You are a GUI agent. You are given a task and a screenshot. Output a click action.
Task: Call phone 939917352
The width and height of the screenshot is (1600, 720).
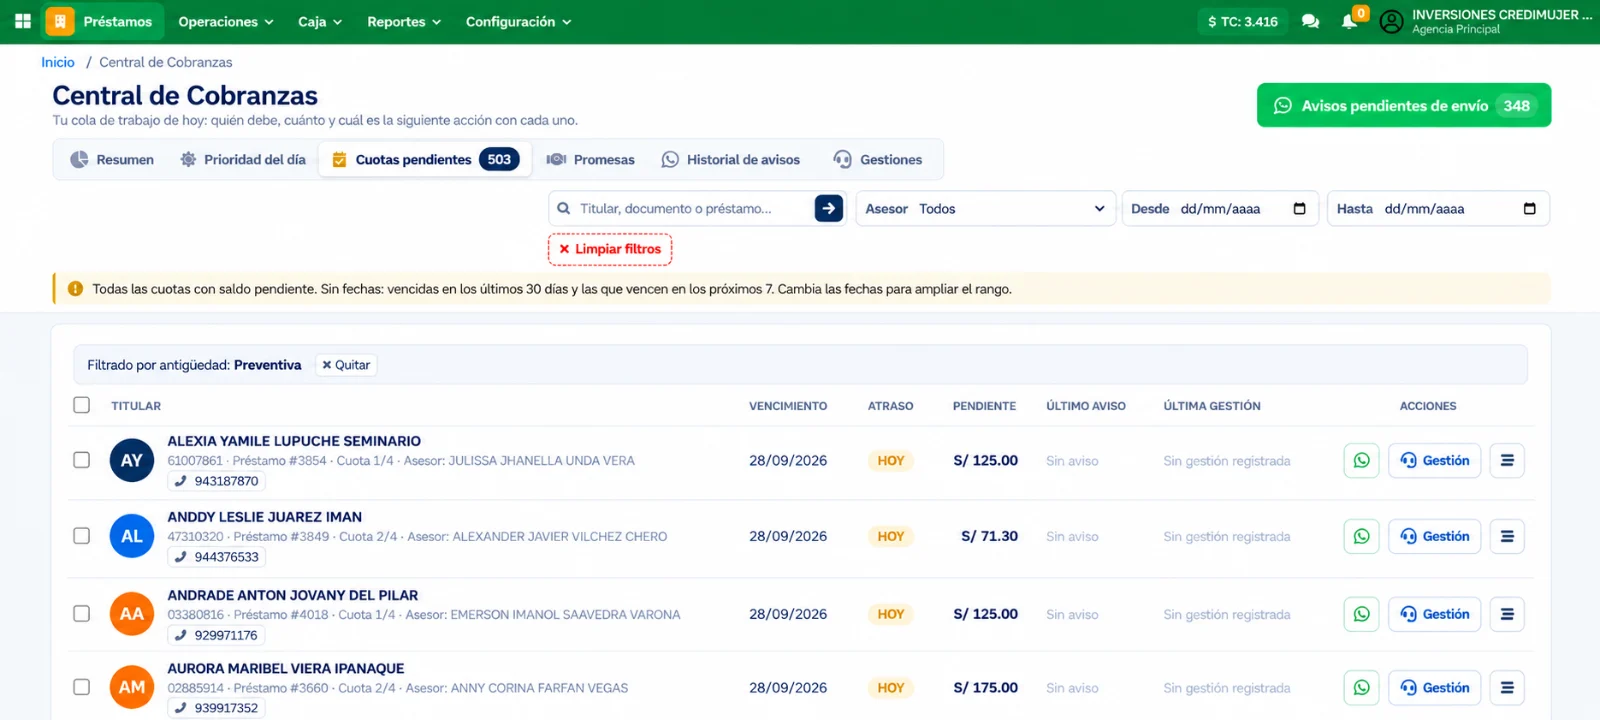(x=217, y=708)
